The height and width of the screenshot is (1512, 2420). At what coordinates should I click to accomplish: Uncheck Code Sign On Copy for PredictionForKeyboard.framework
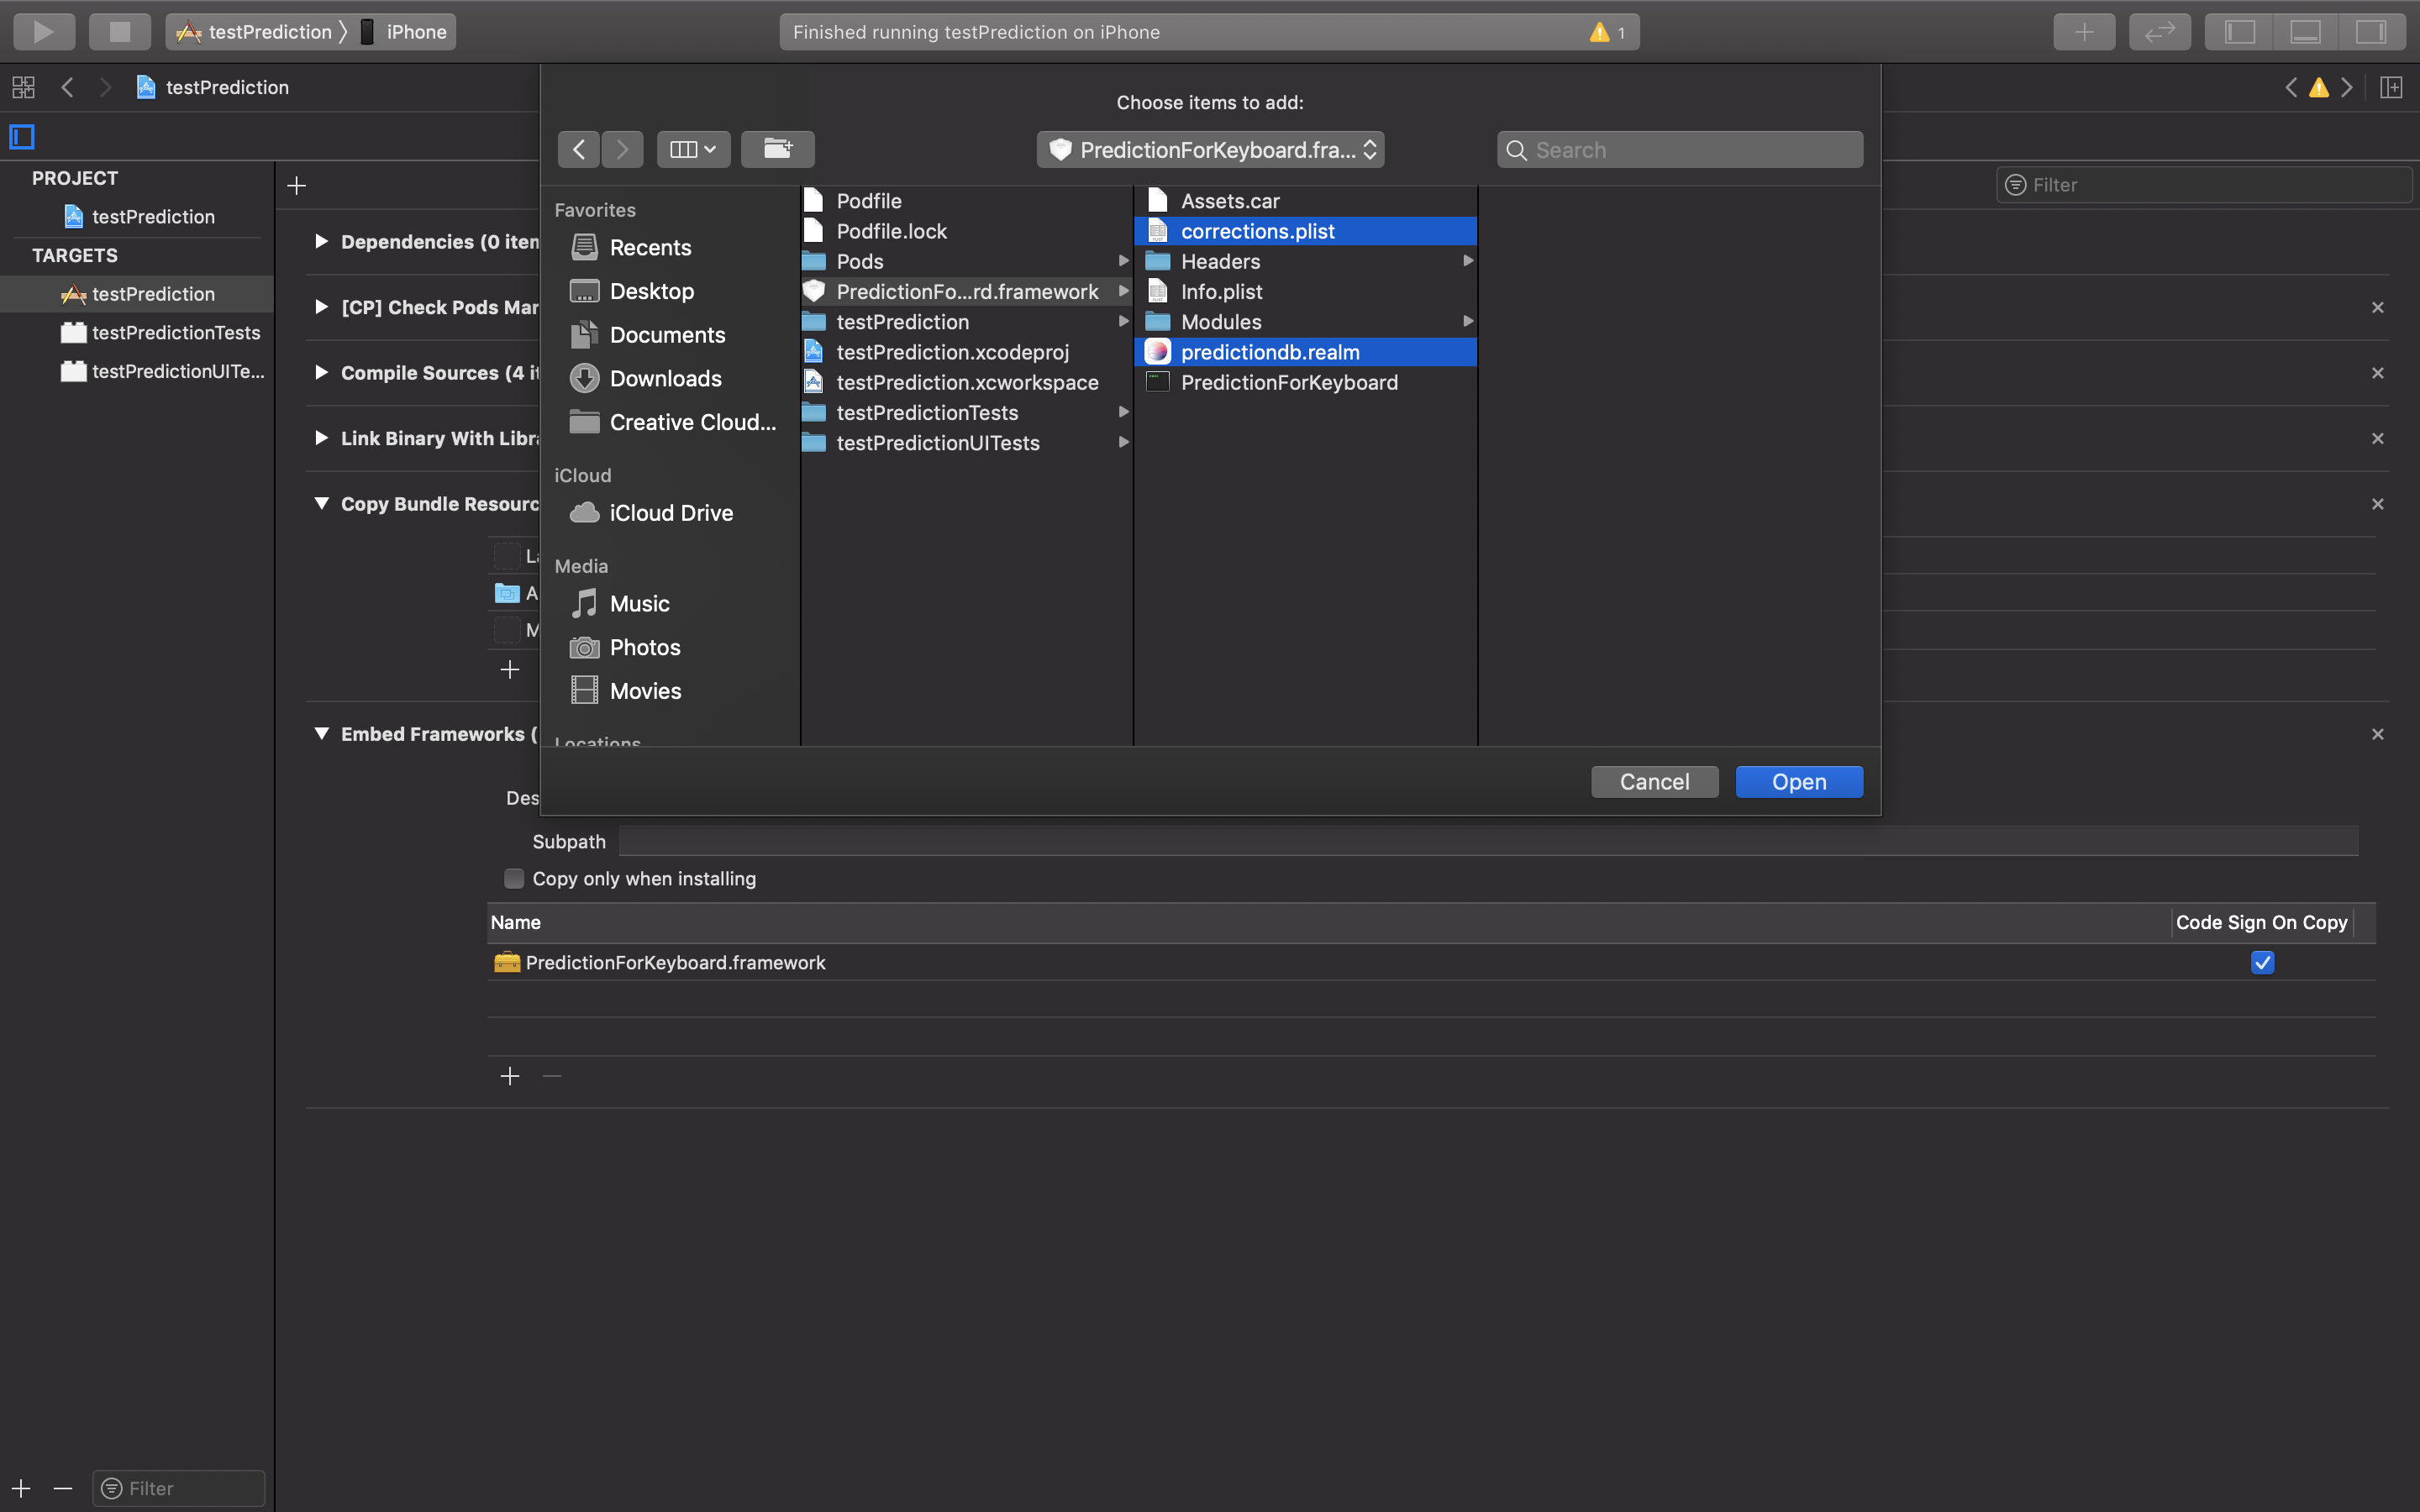(x=2262, y=962)
